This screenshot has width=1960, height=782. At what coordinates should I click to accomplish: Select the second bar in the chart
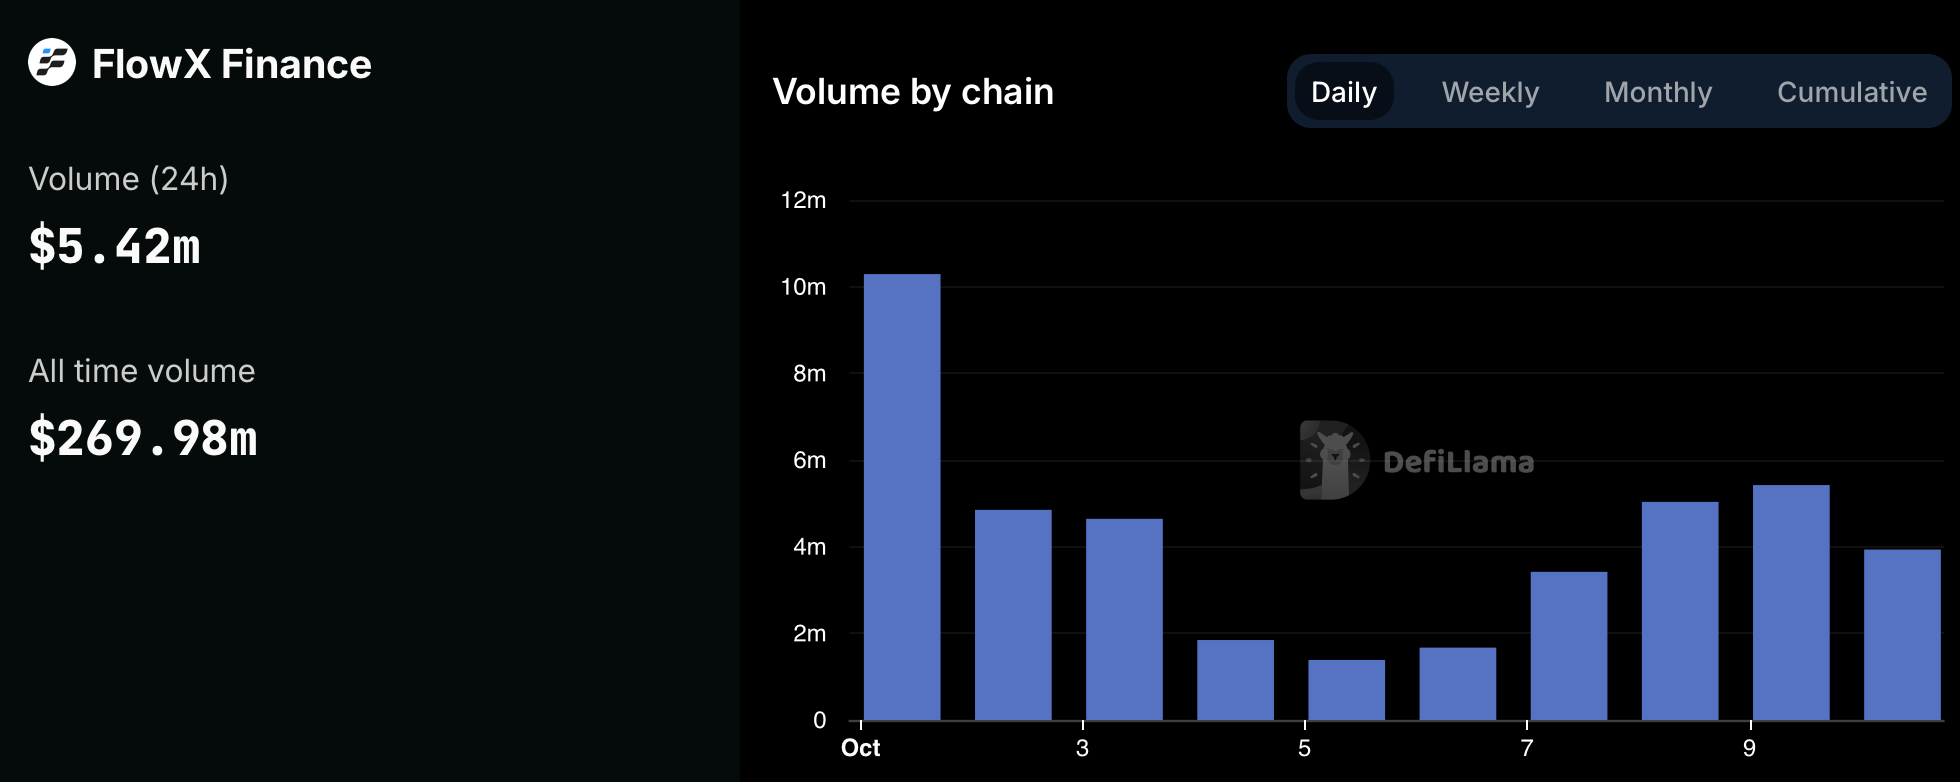(1013, 615)
